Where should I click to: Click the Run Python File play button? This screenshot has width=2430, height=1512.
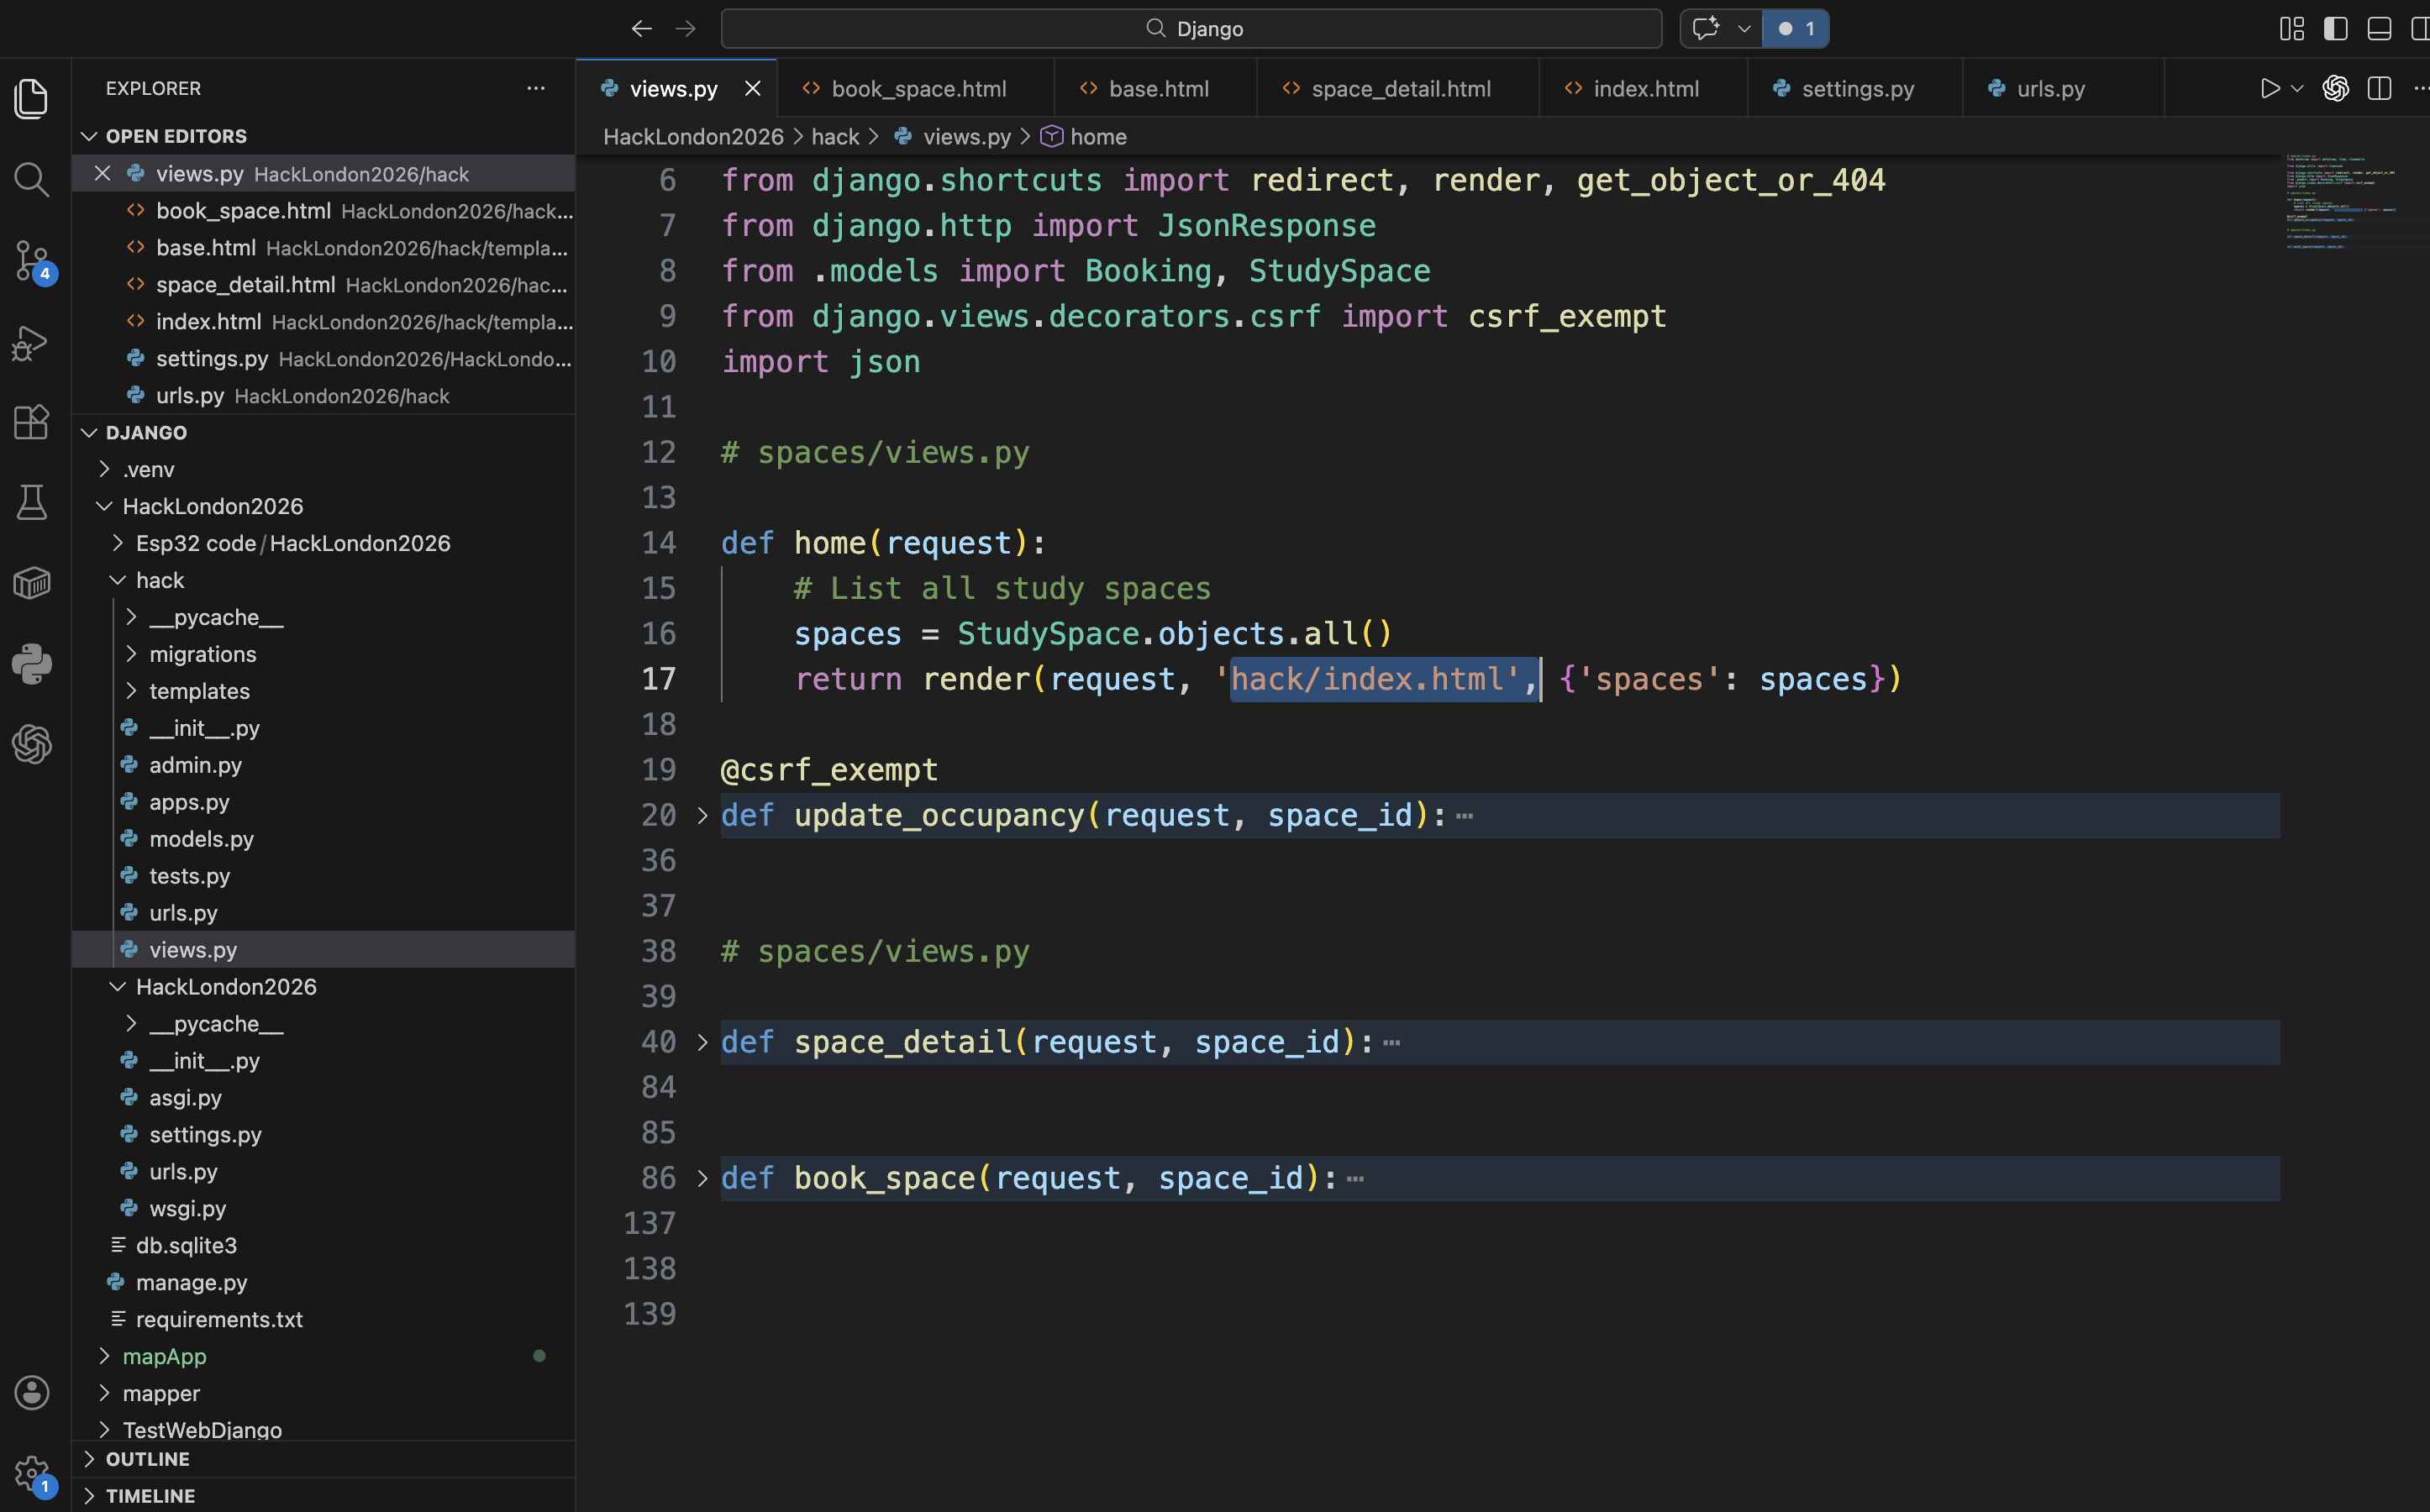(x=2270, y=89)
